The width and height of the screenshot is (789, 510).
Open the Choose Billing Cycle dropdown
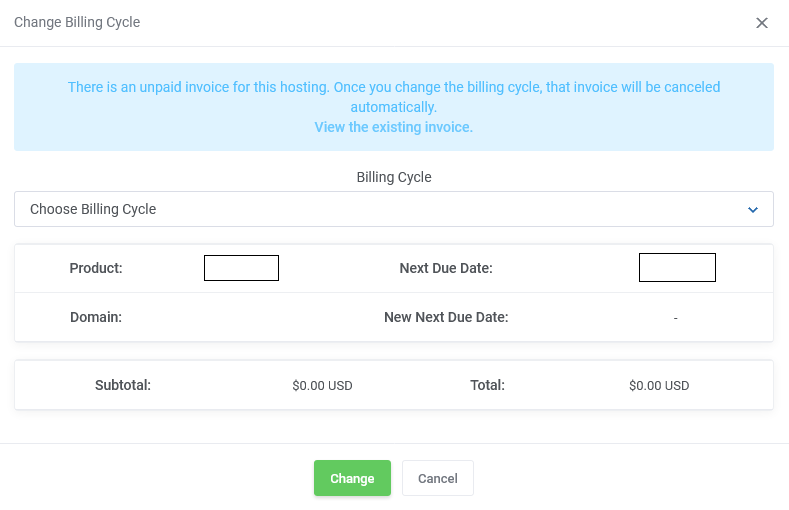tap(393, 209)
